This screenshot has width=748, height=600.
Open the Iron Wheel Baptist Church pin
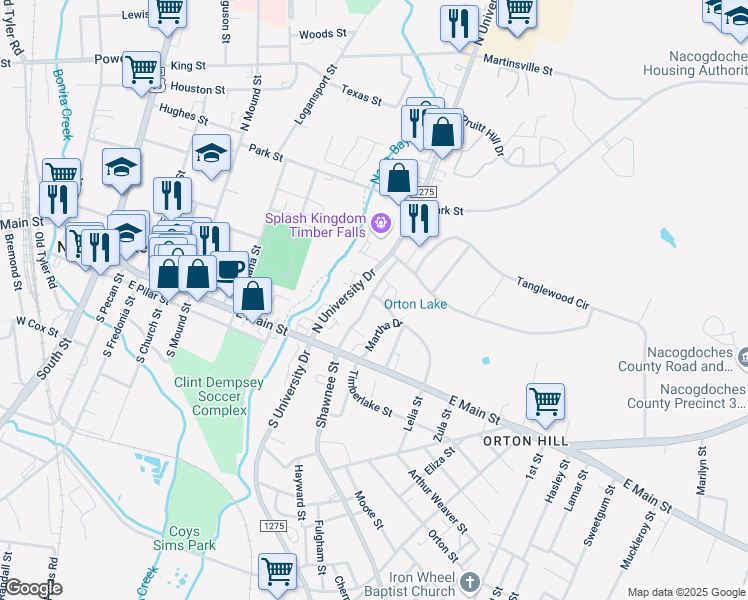[470, 582]
